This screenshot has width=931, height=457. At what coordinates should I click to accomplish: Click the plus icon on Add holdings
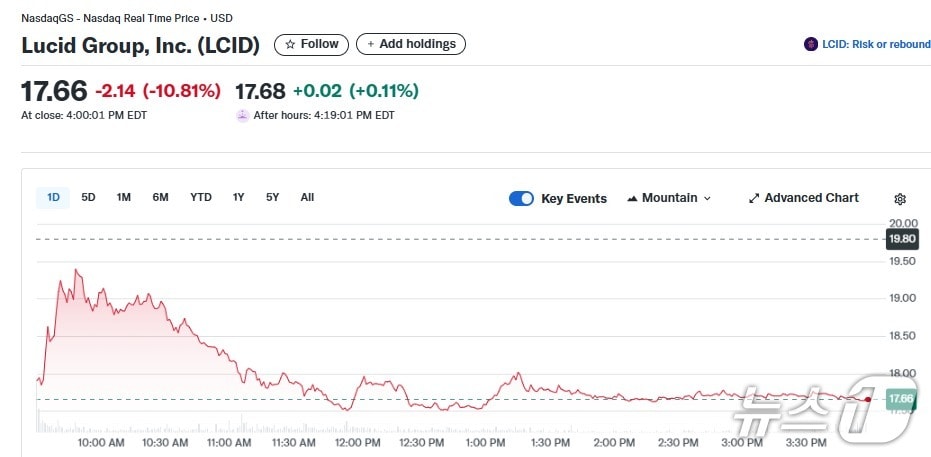(370, 44)
